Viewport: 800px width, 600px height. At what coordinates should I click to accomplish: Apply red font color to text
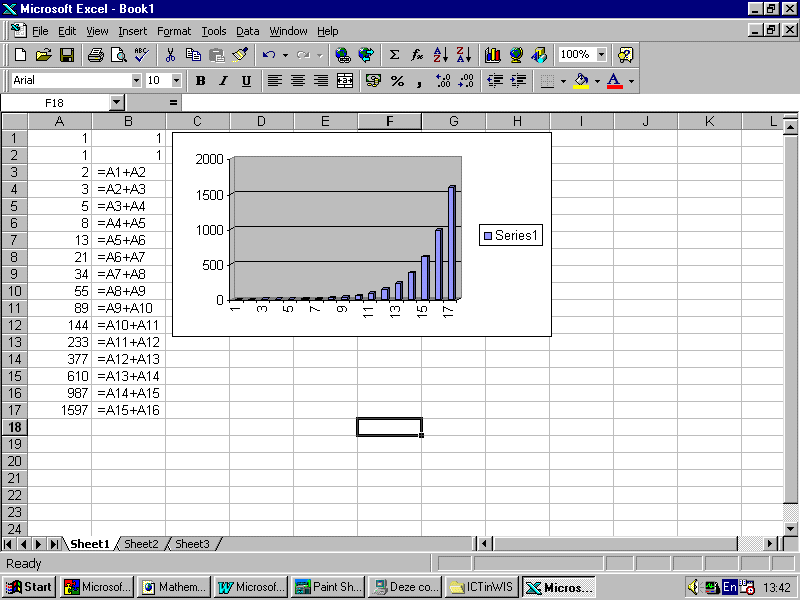[615, 81]
